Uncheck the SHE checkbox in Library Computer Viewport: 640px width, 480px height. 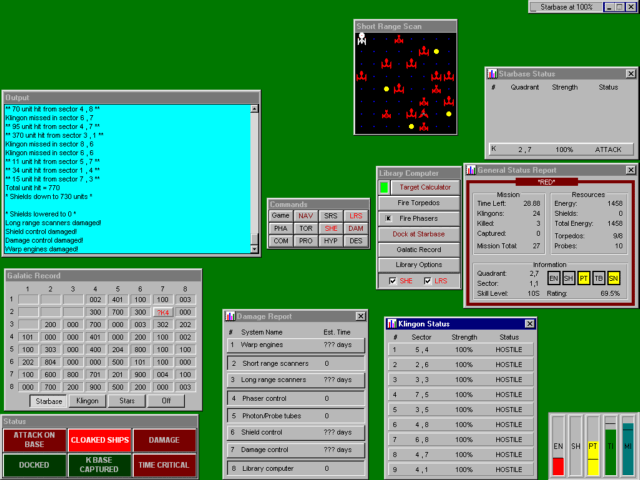(392, 281)
